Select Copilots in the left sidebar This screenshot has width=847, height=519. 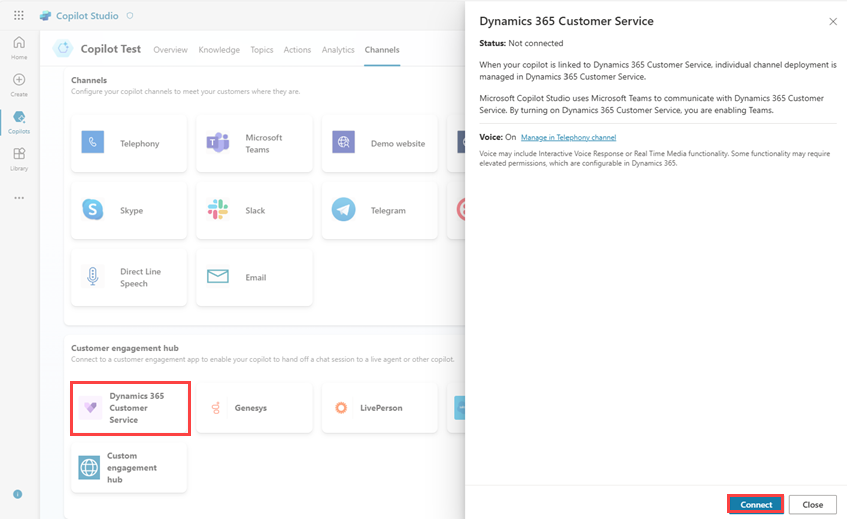tap(19, 122)
